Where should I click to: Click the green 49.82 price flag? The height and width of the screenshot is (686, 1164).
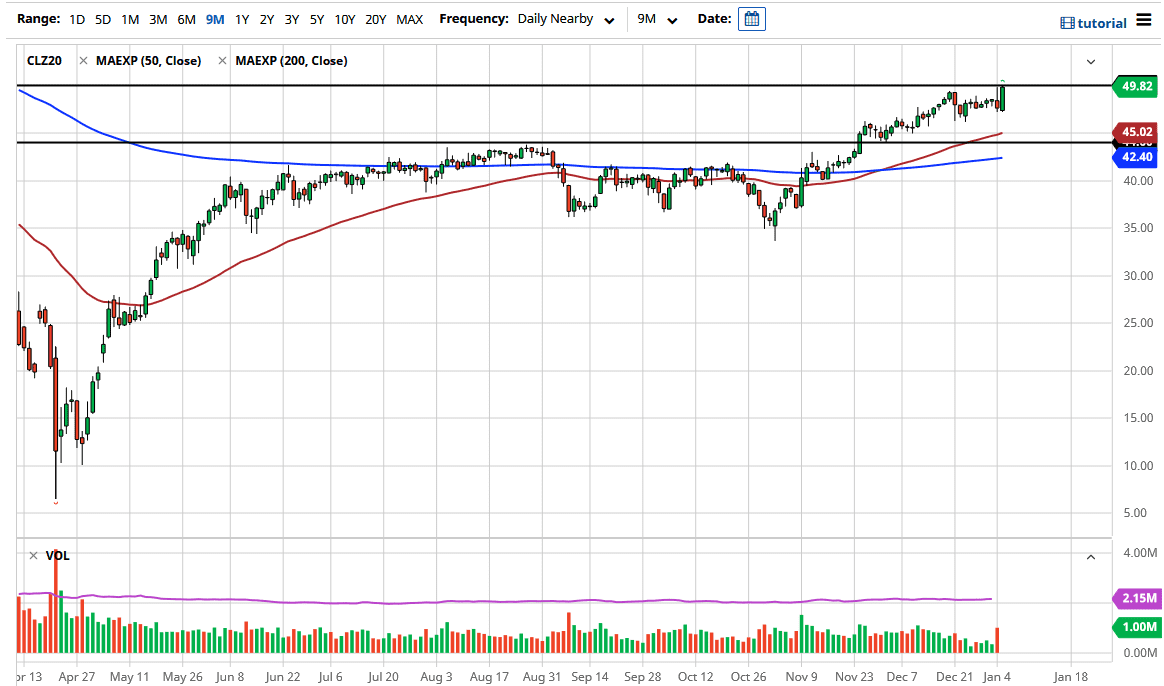click(x=1135, y=86)
